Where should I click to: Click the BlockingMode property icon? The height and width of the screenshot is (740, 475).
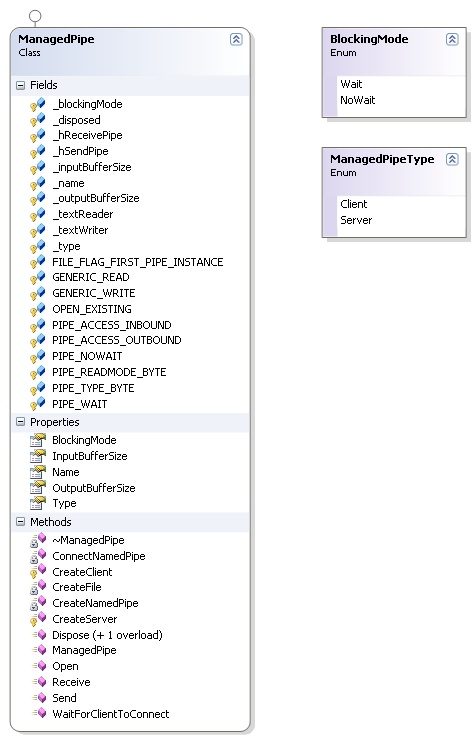pyautogui.click(x=38, y=440)
